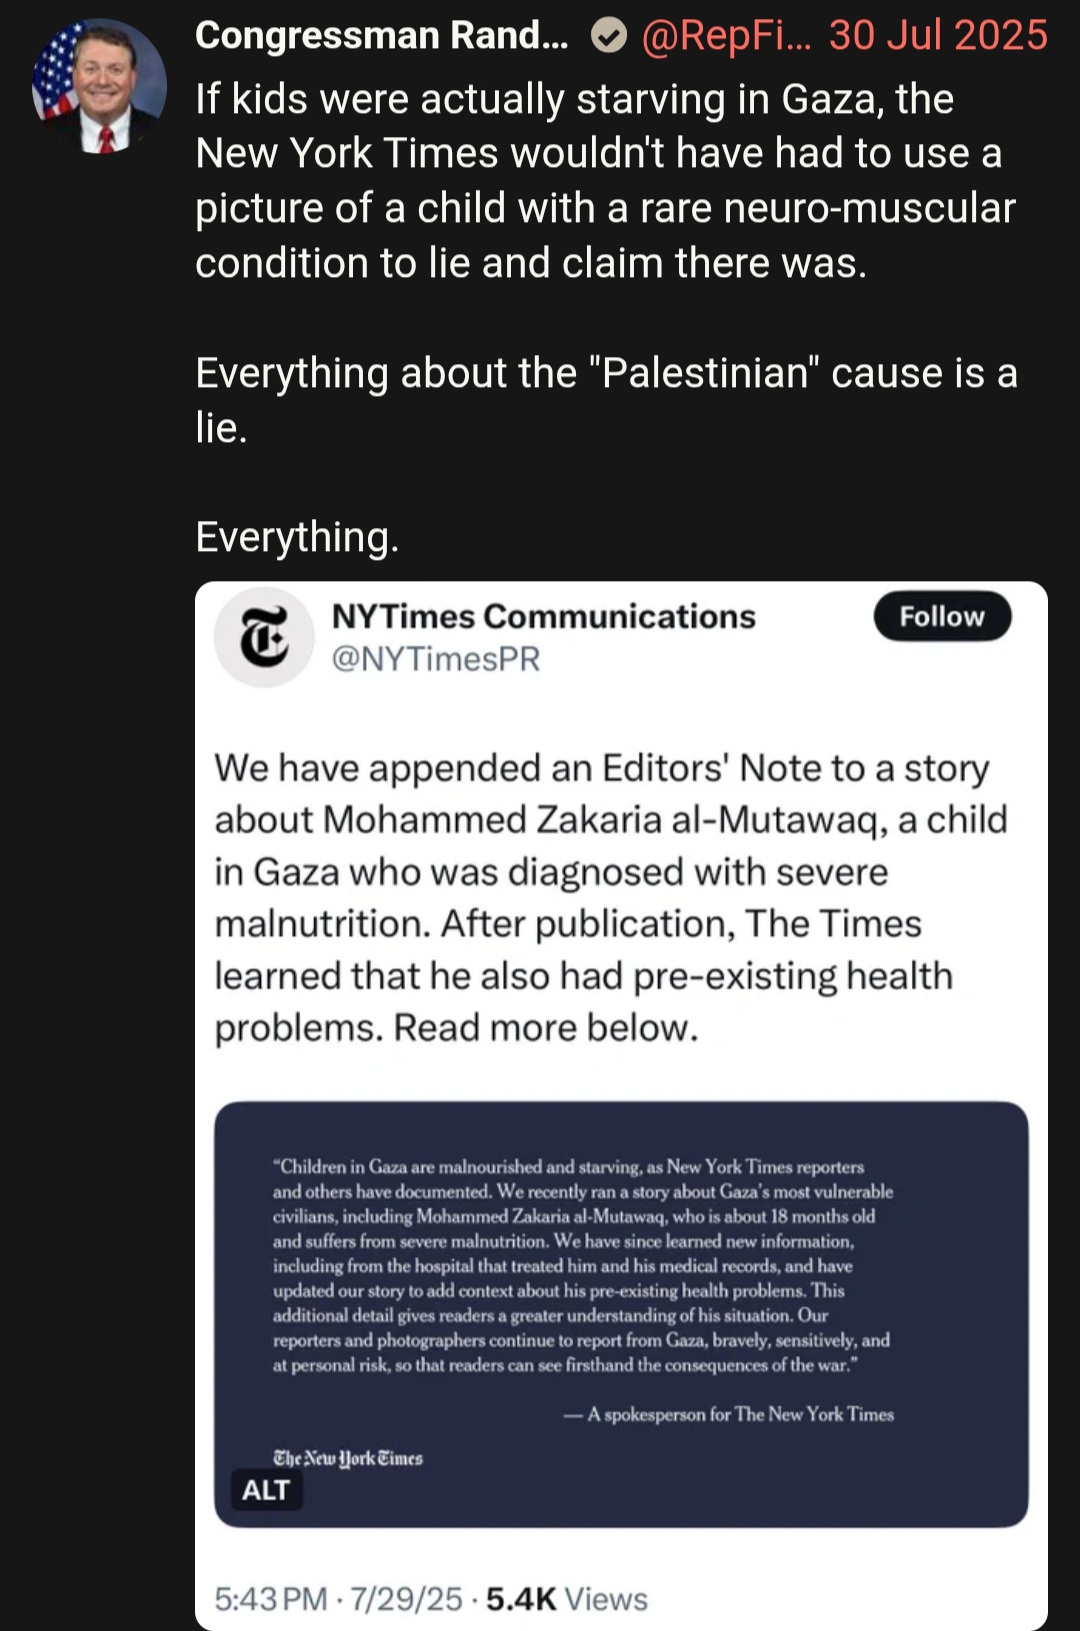Click the 30 Jul 2025 post date
This screenshot has height=1631, width=1080.
click(938, 36)
